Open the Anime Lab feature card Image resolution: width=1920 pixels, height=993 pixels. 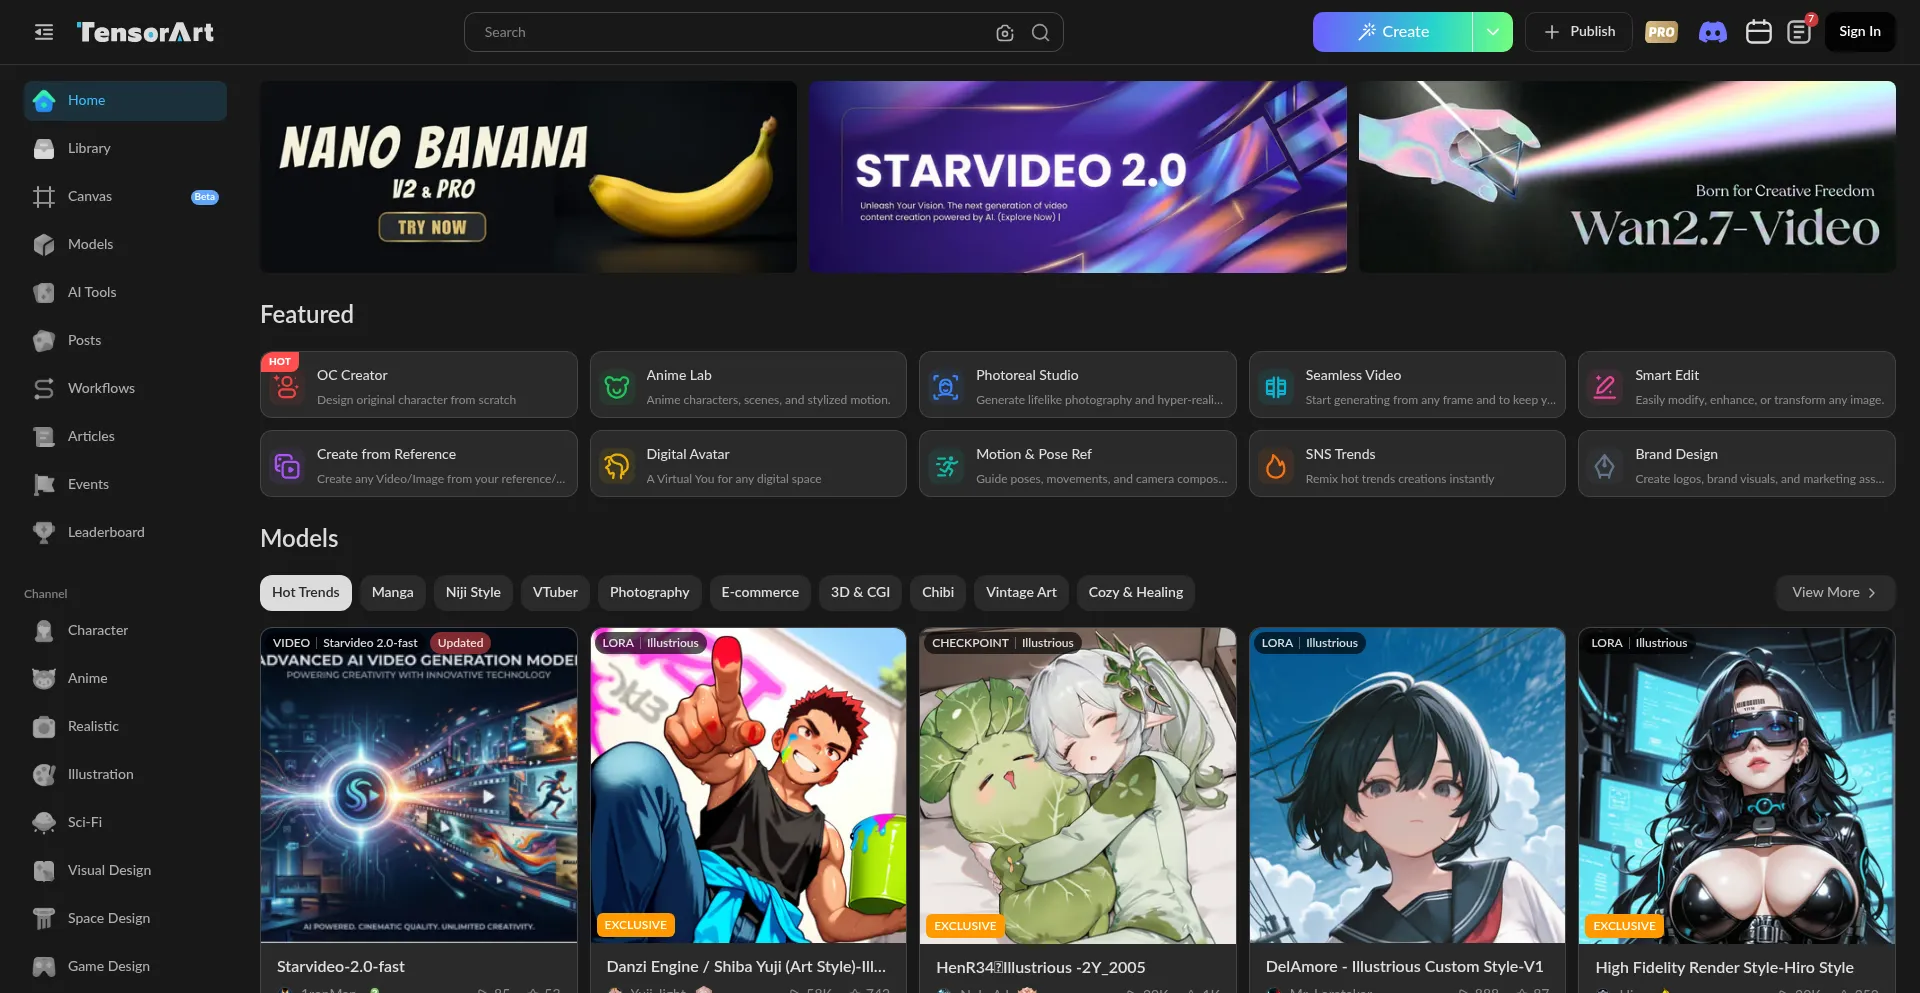(748, 385)
